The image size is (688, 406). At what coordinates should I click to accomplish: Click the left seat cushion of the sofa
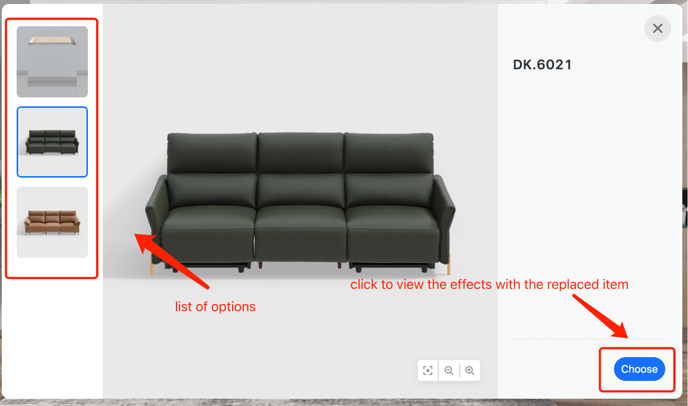click(x=209, y=219)
